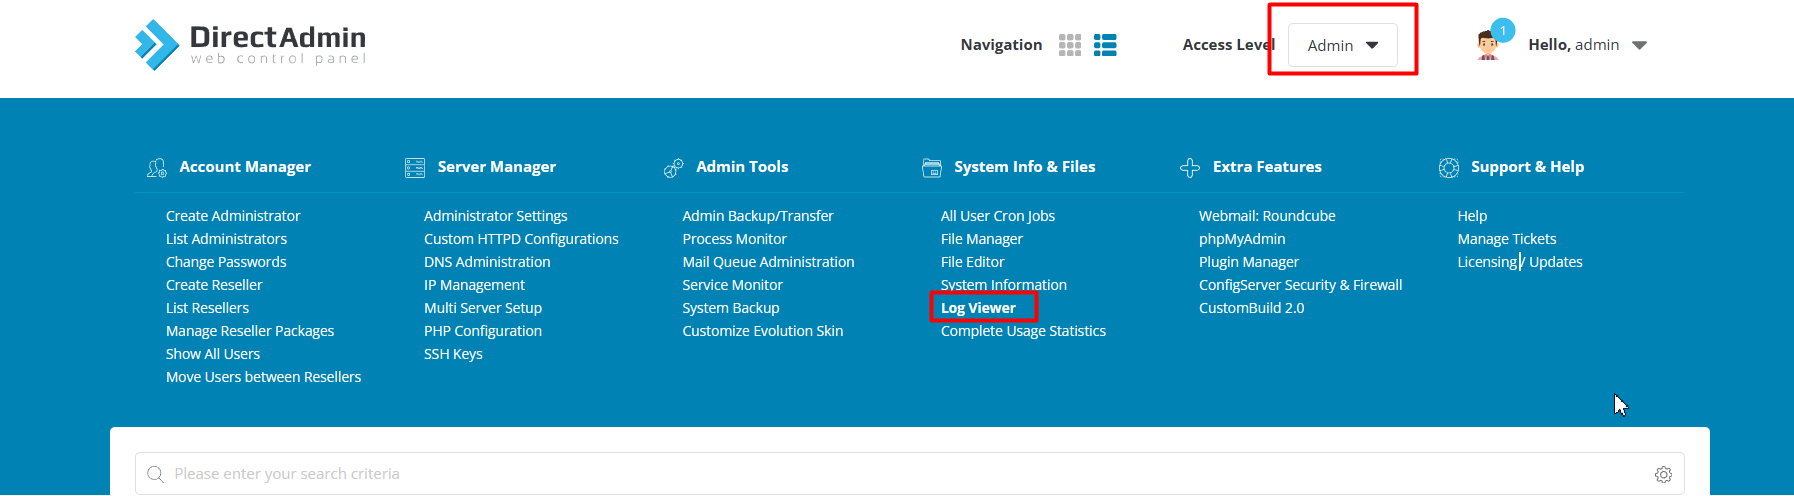1794x496 pixels.
Task: Open Service Monitor
Action: coord(732,285)
